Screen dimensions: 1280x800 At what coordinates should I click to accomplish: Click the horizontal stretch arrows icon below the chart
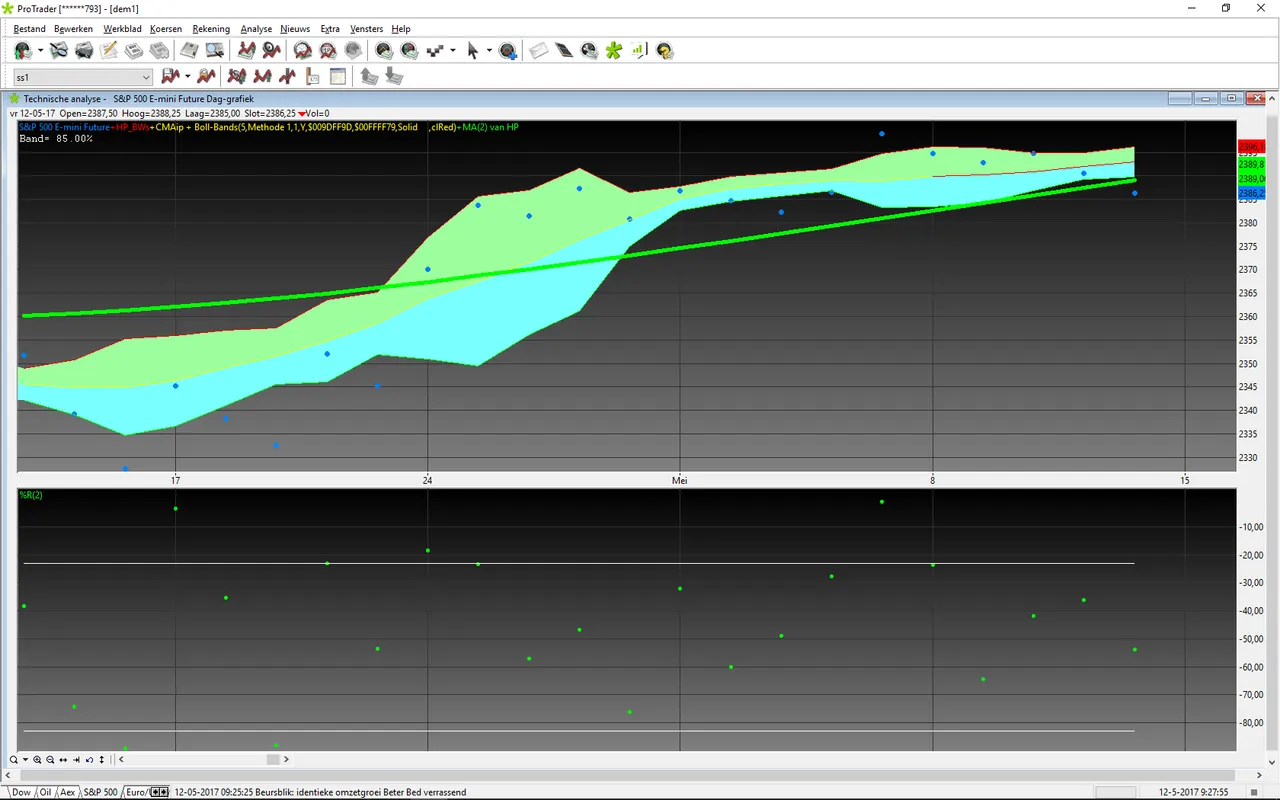click(63, 760)
